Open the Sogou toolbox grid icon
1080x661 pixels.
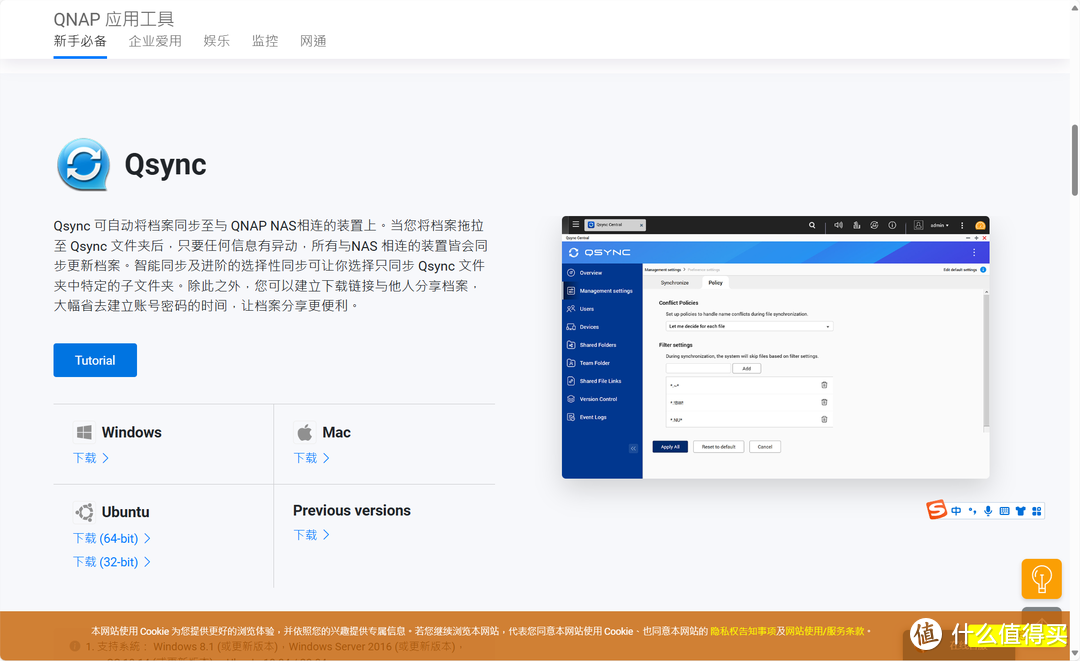click(1036, 511)
